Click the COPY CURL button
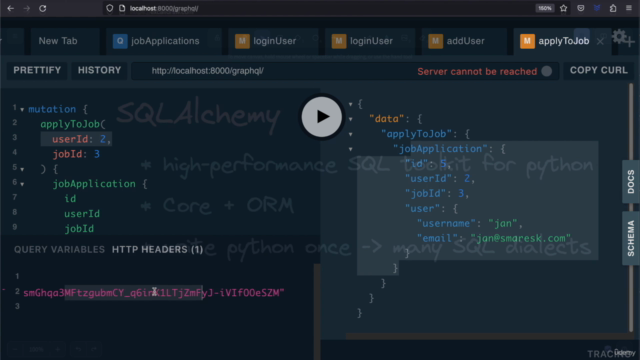 click(598, 70)
